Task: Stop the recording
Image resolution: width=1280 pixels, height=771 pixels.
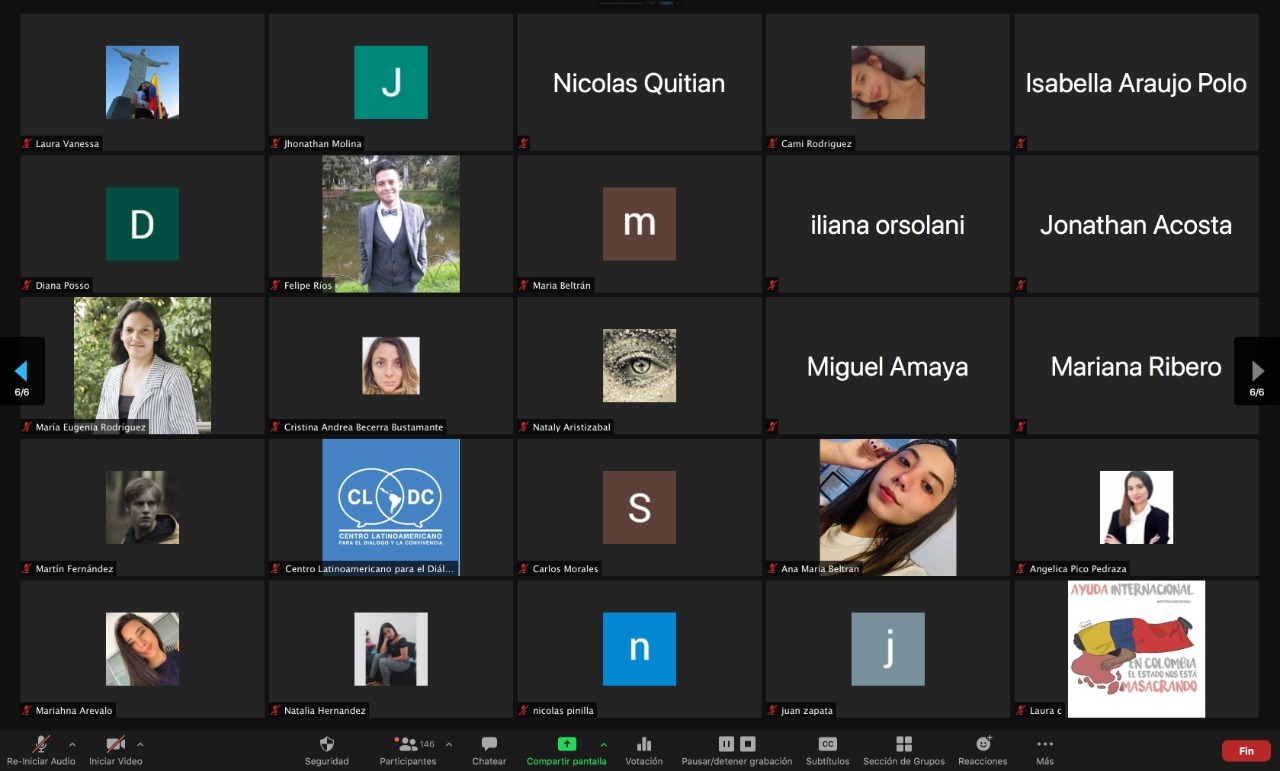Action: click(748, 744)
